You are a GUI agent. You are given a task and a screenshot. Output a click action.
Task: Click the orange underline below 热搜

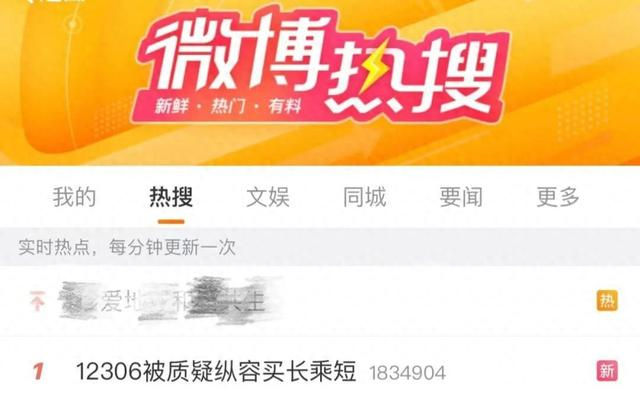click(171, 222)
